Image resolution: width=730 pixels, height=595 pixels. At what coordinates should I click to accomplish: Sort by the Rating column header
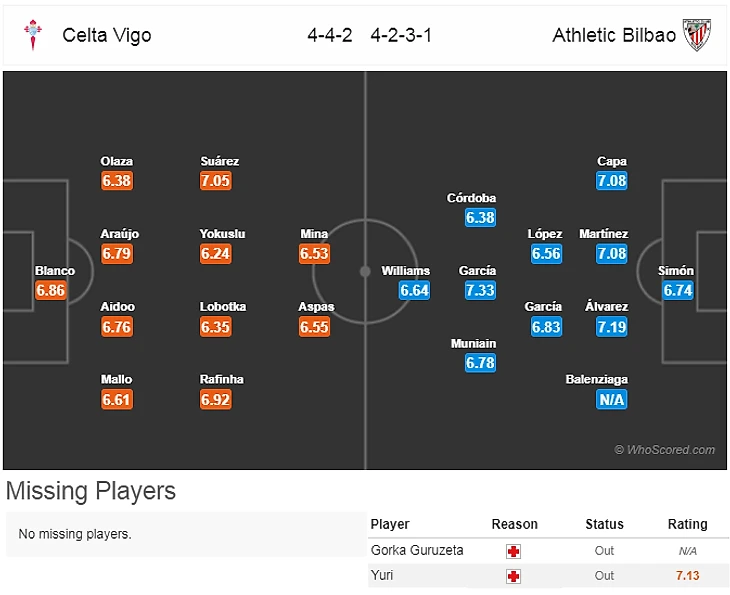coord(687,525)
